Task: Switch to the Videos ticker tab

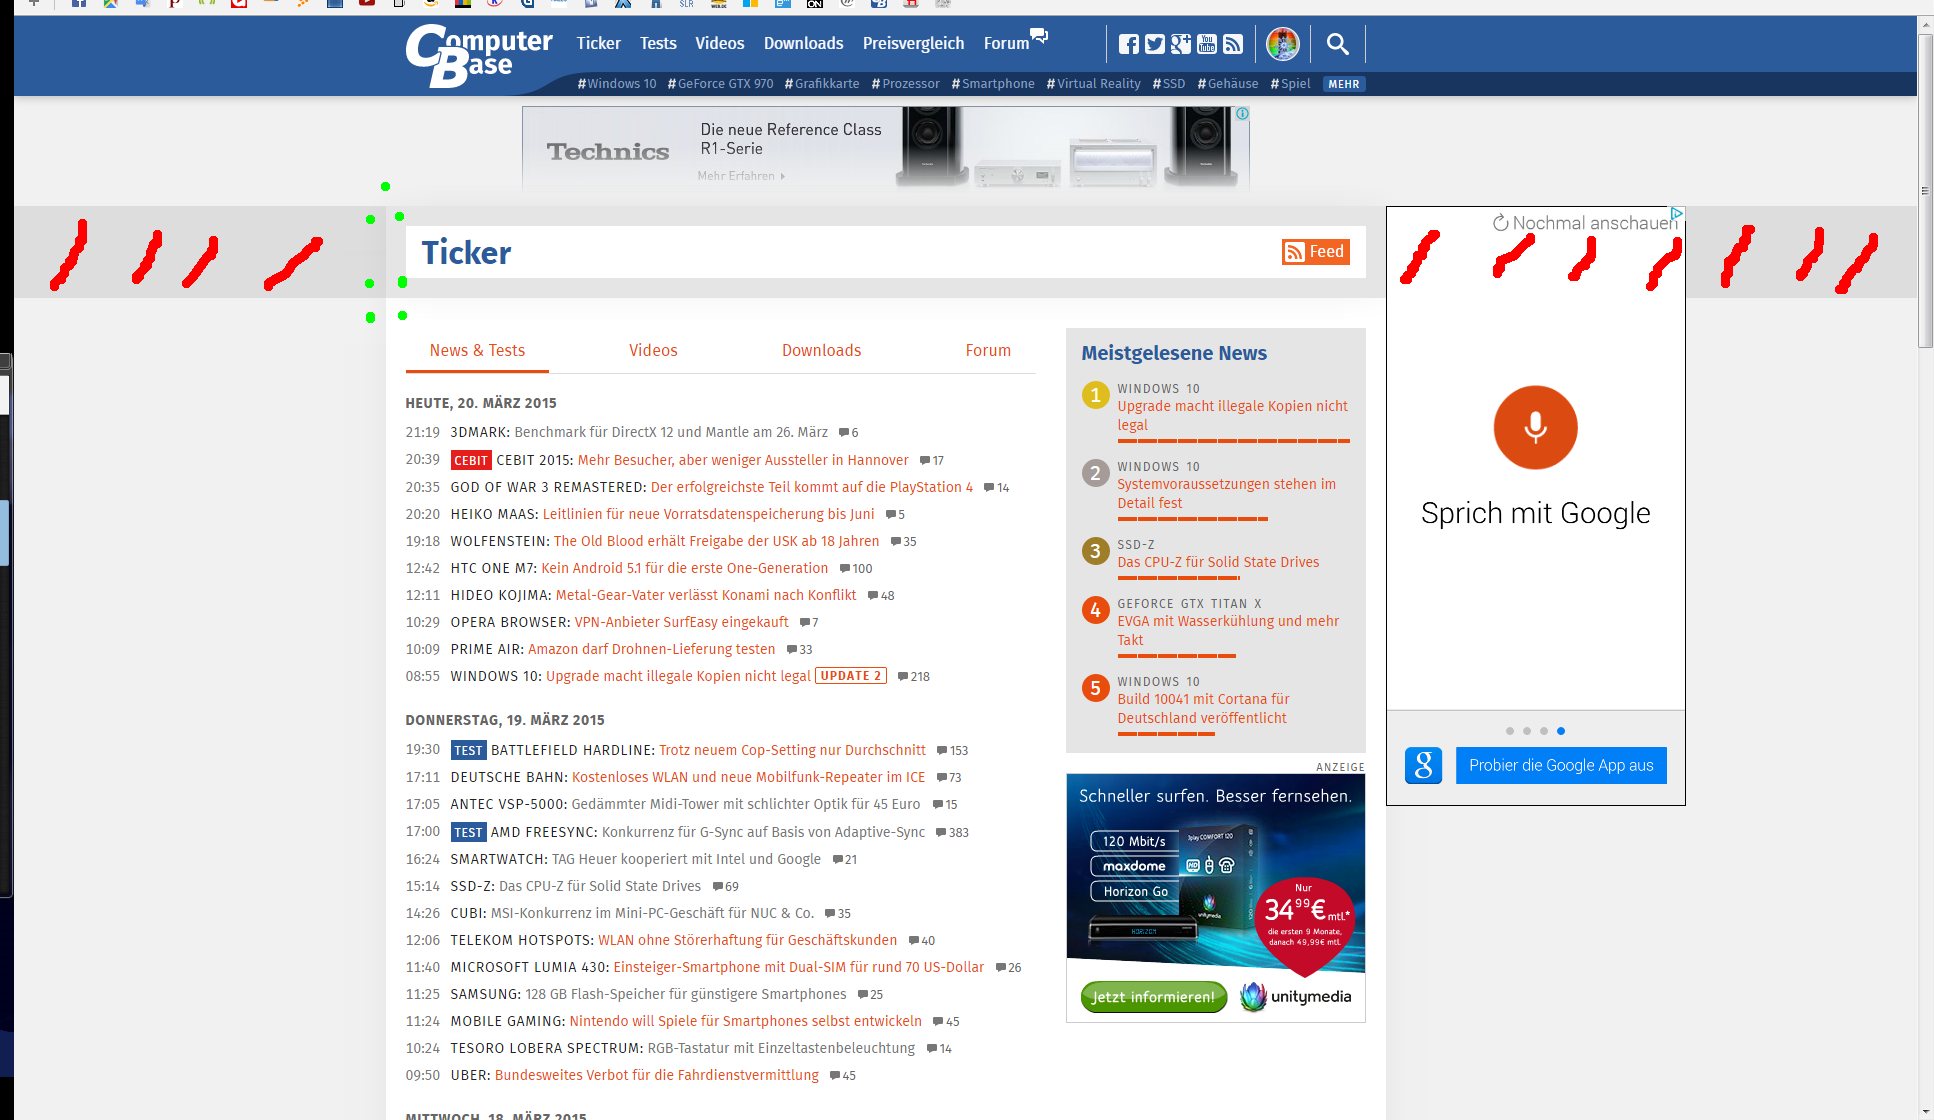Action: coord(653,350)
